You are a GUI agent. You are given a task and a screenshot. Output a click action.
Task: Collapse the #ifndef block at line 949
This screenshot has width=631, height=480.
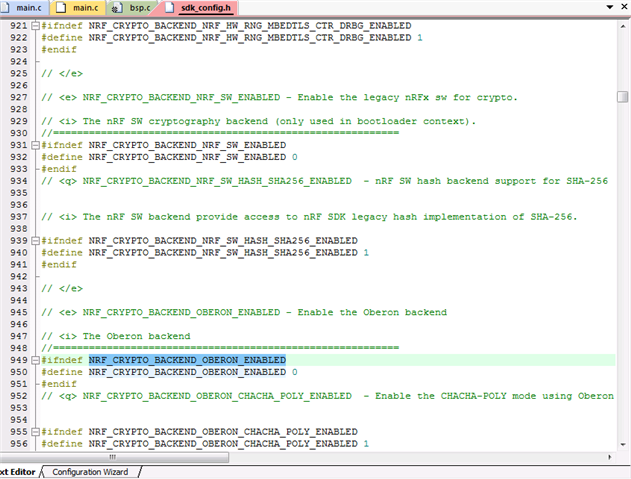(x=35, y=360)
